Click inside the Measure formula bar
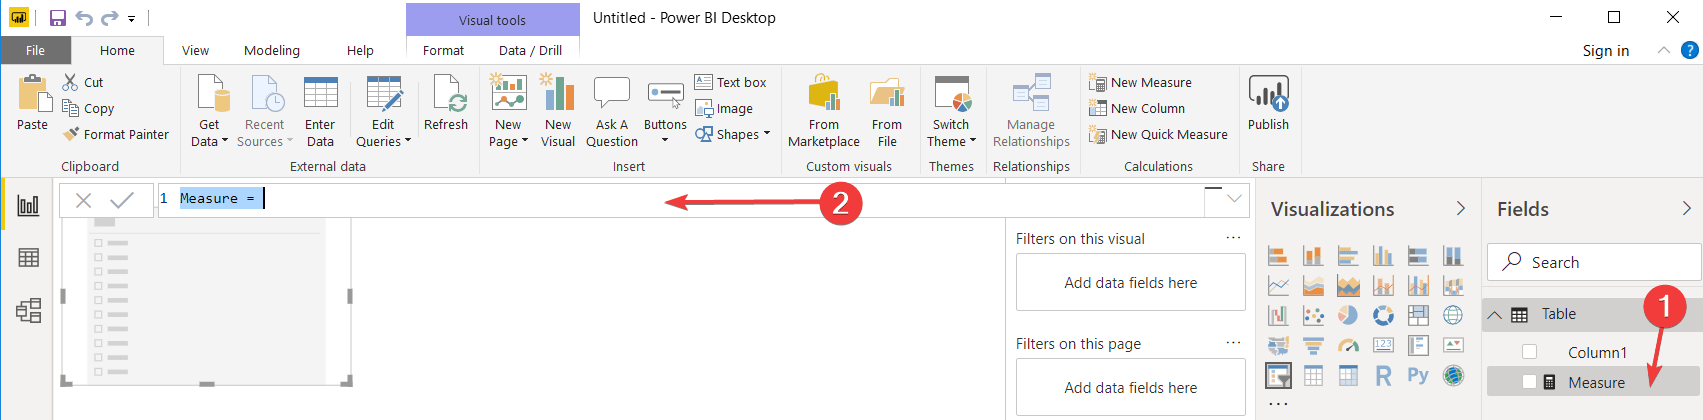 pos(680,200)
